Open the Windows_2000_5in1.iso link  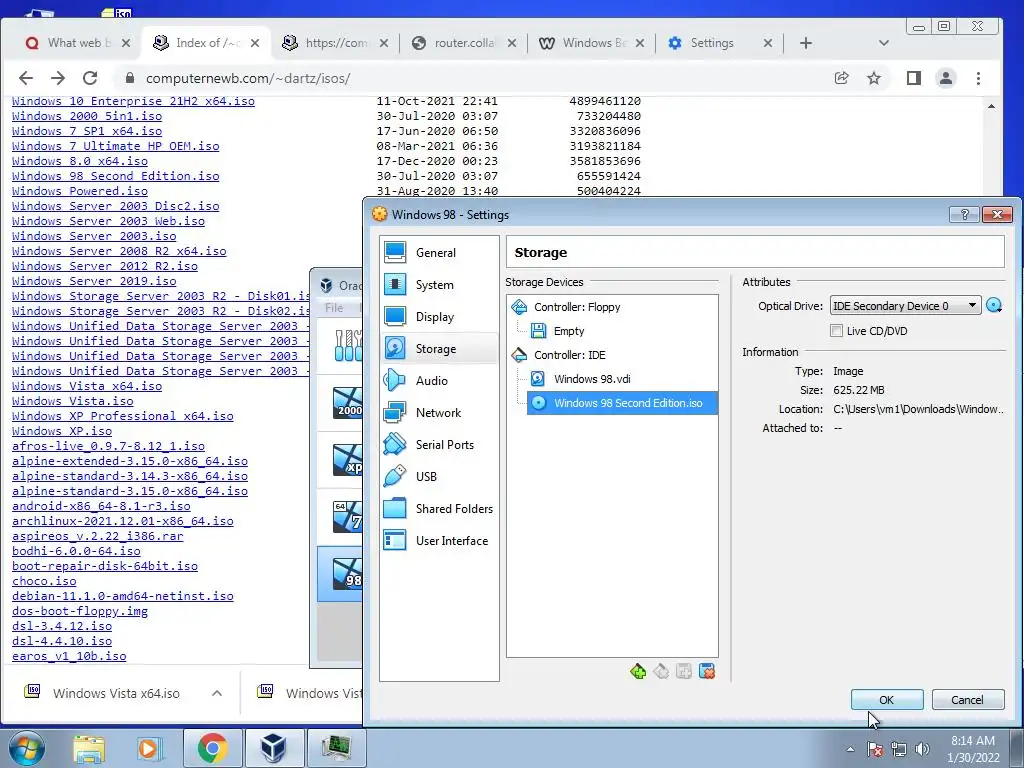coord(87,116)
